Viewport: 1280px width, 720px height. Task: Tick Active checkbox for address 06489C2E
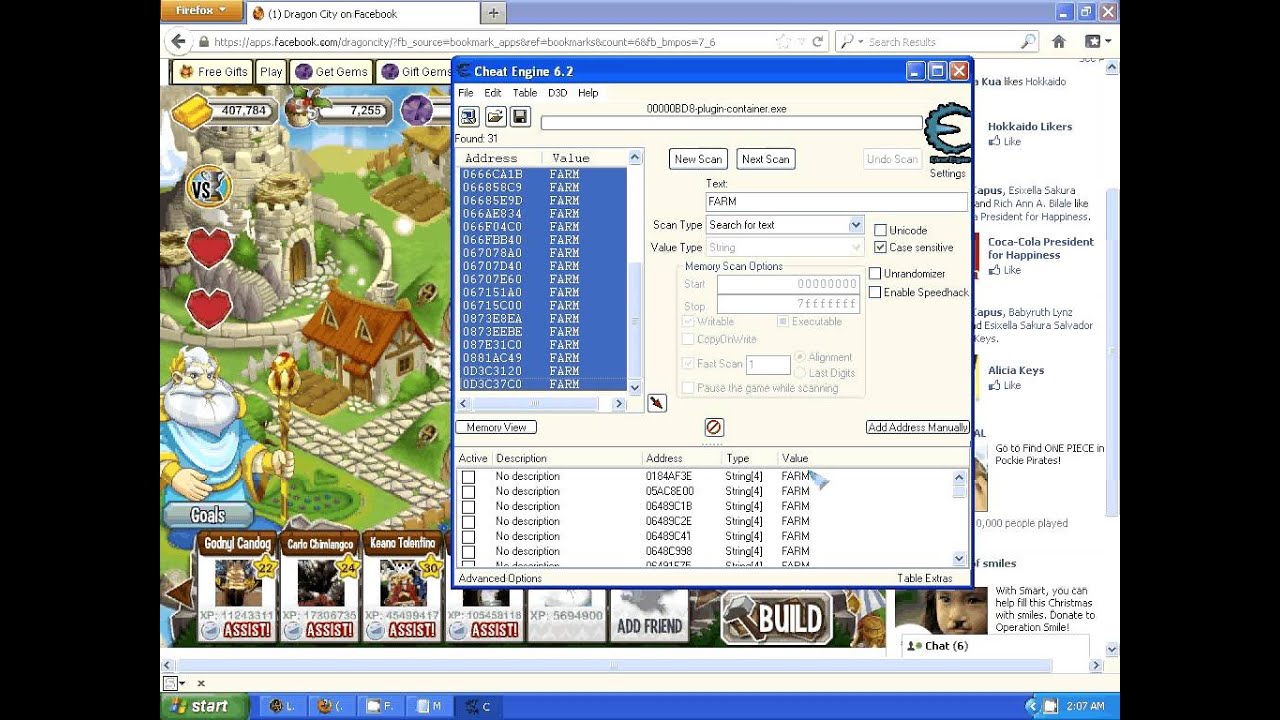pos(468,522)
